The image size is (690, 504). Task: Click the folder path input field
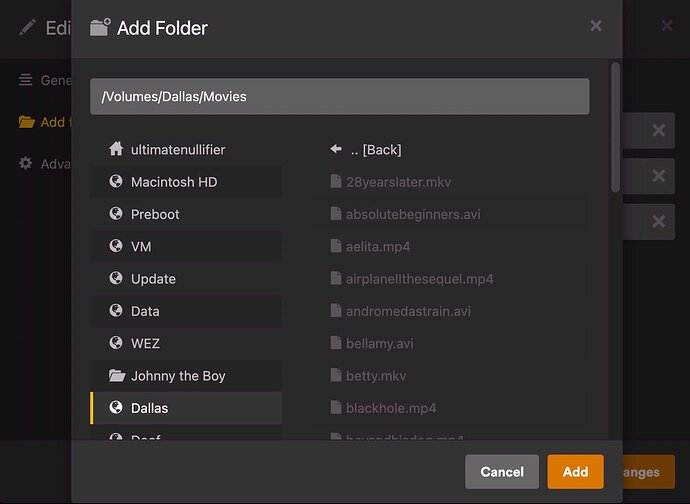(x=339, y=96)
